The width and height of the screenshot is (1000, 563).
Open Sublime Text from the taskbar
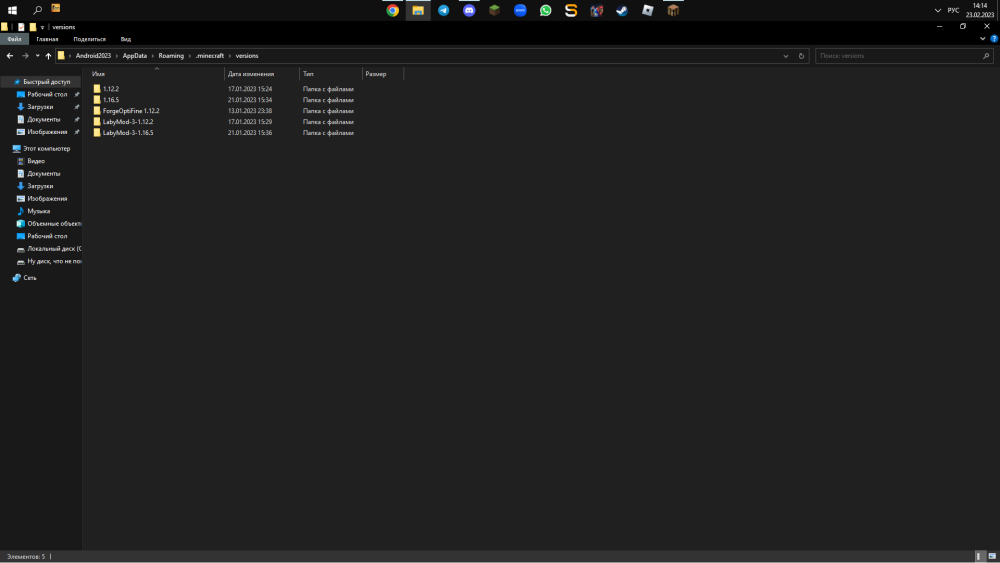click(x=571, y=10)
